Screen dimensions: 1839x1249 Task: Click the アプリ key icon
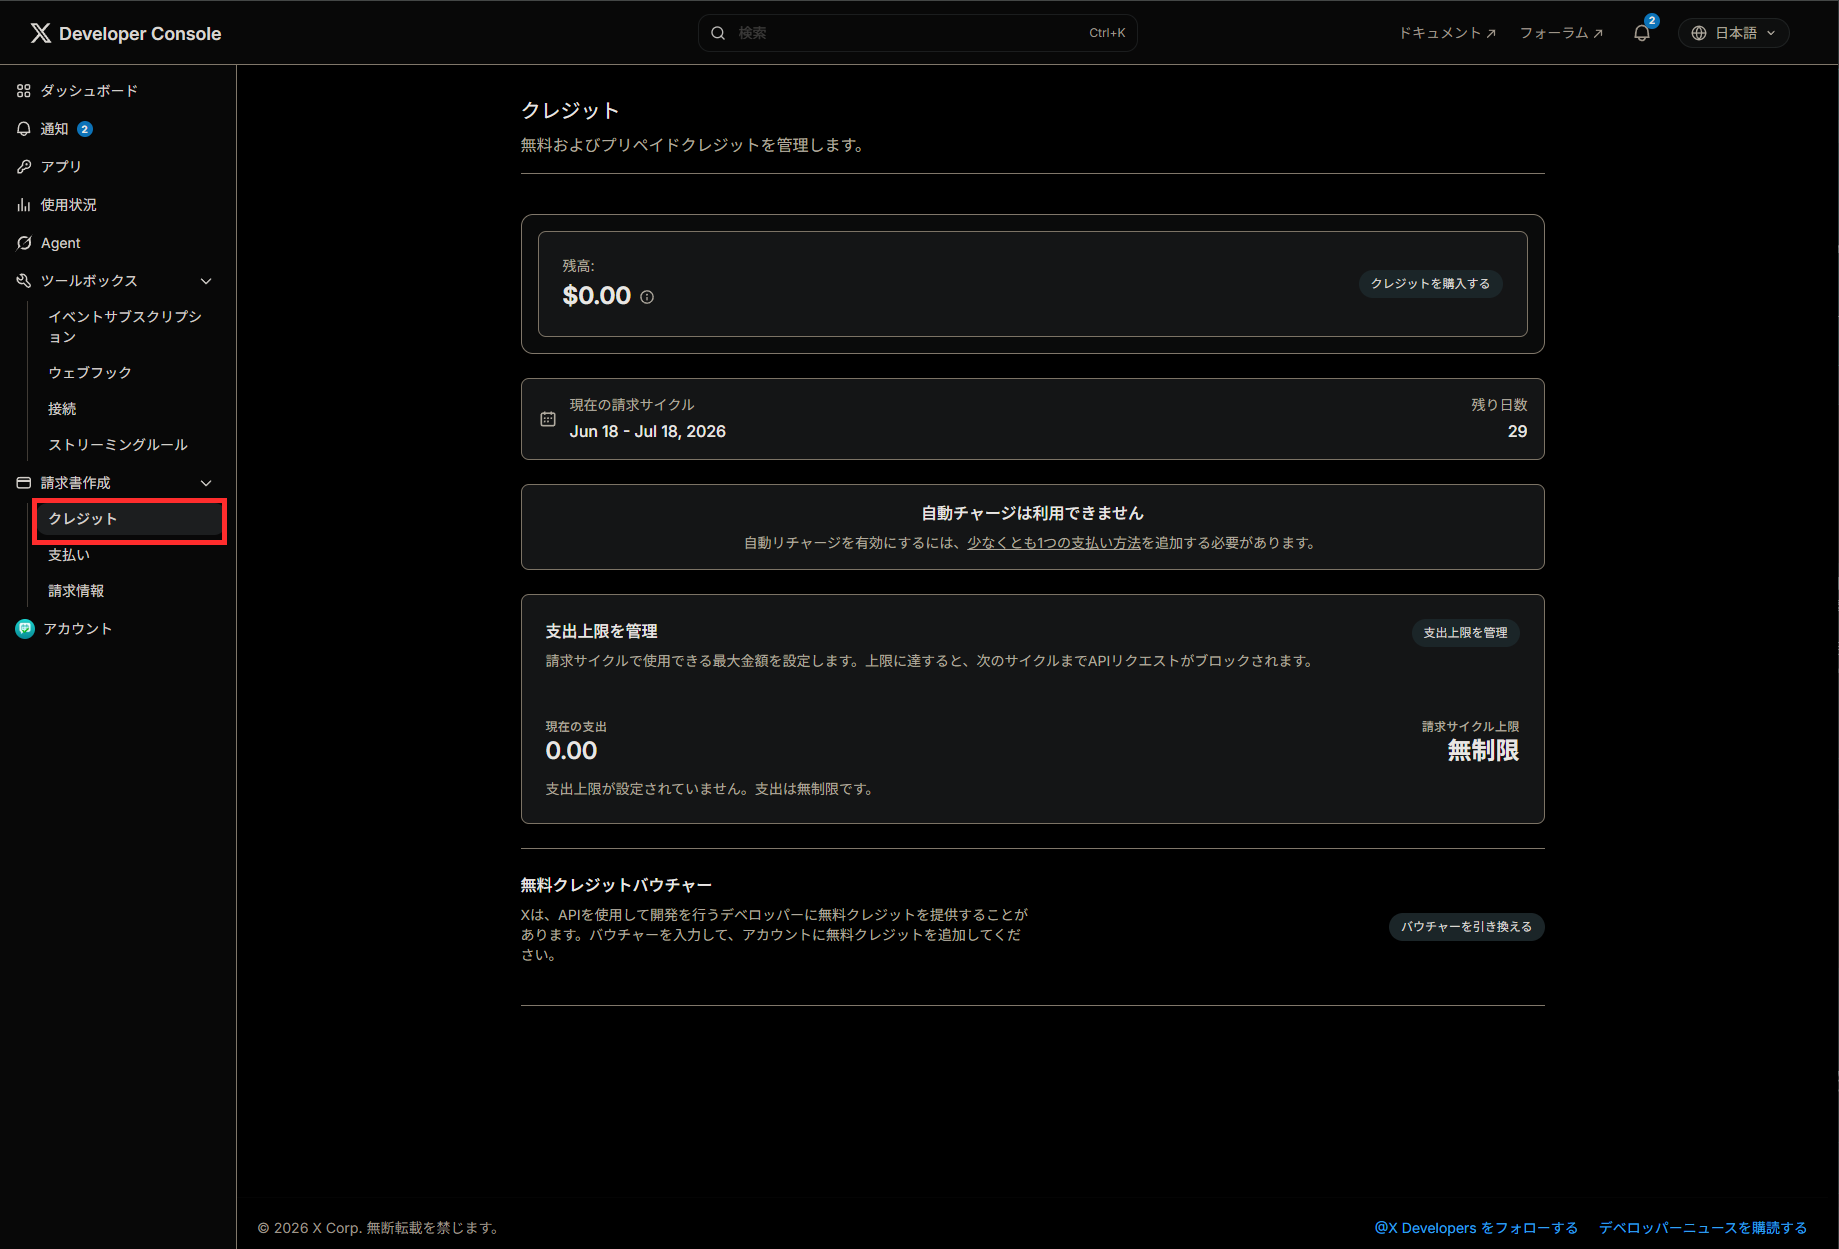tap(24, 167)
